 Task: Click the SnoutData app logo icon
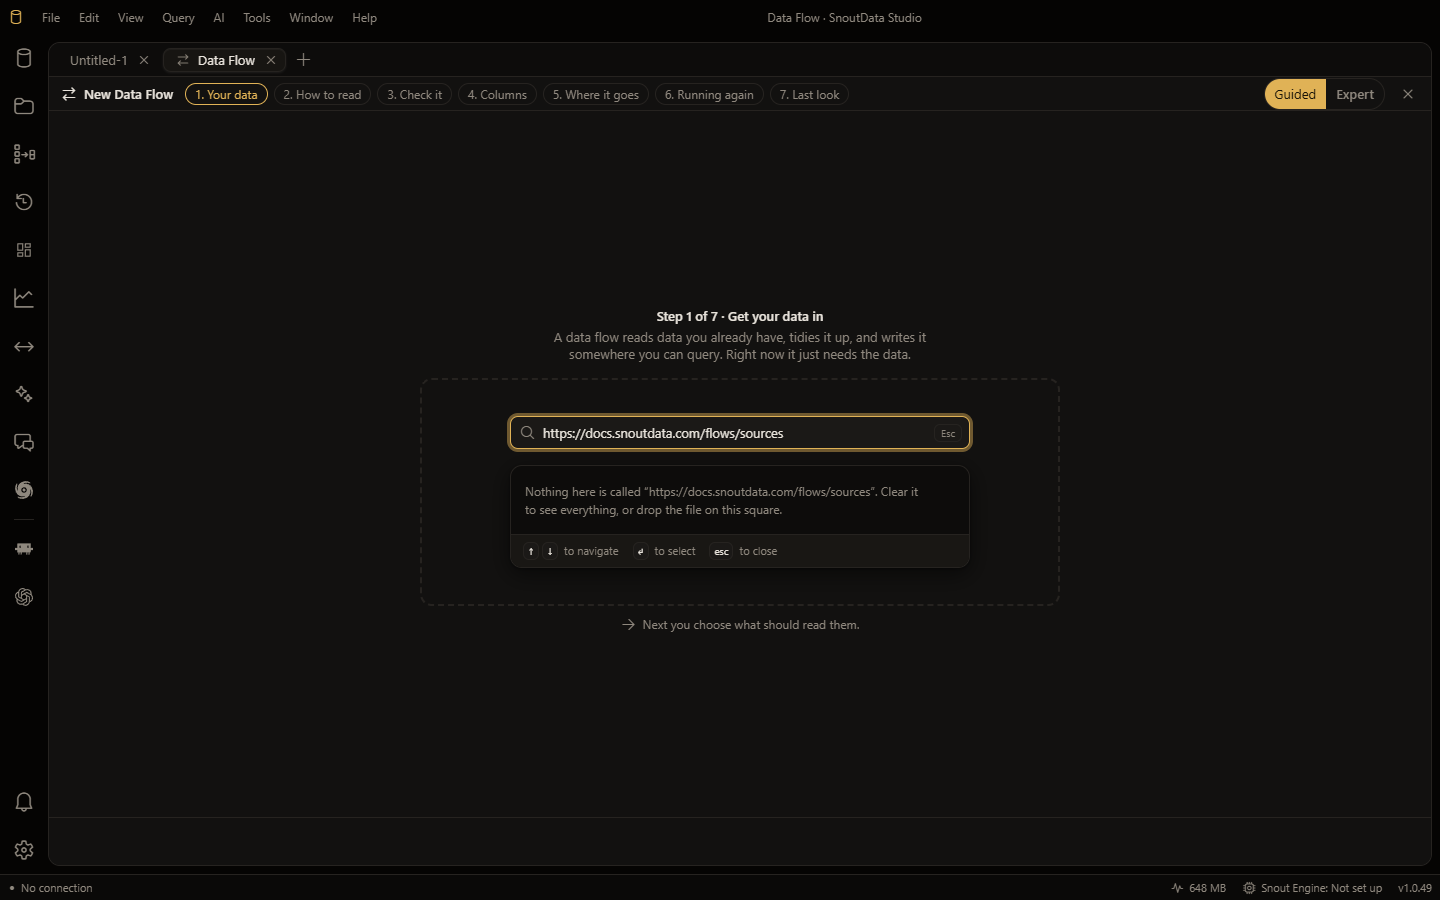click(x=15, y=18)
